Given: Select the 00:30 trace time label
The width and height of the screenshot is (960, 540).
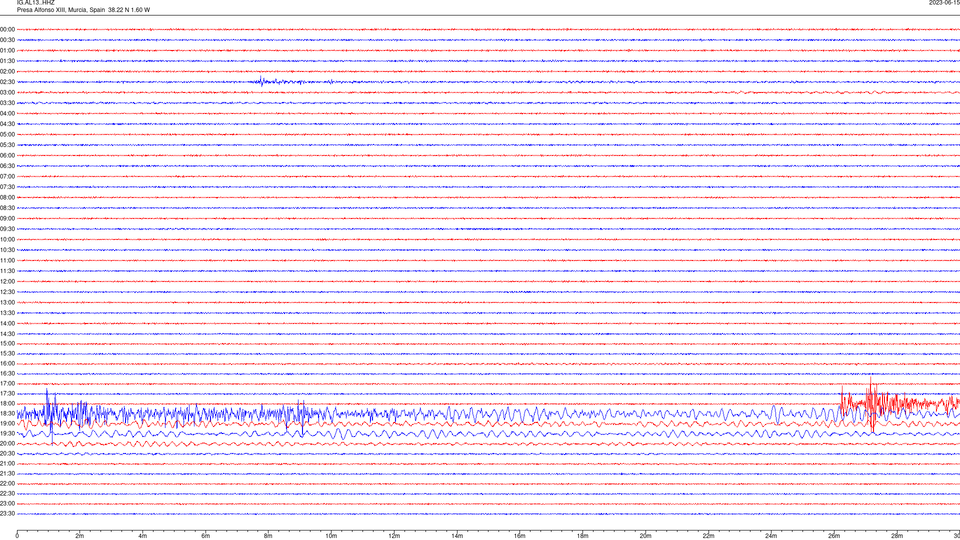Looking at the screenshot, I should [7, 40].
